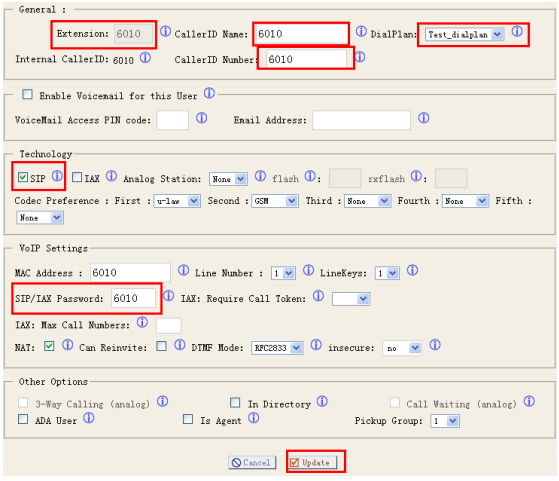Uncheck the SIP technology checkbox

pyautogui.click(x=23, y=177)
